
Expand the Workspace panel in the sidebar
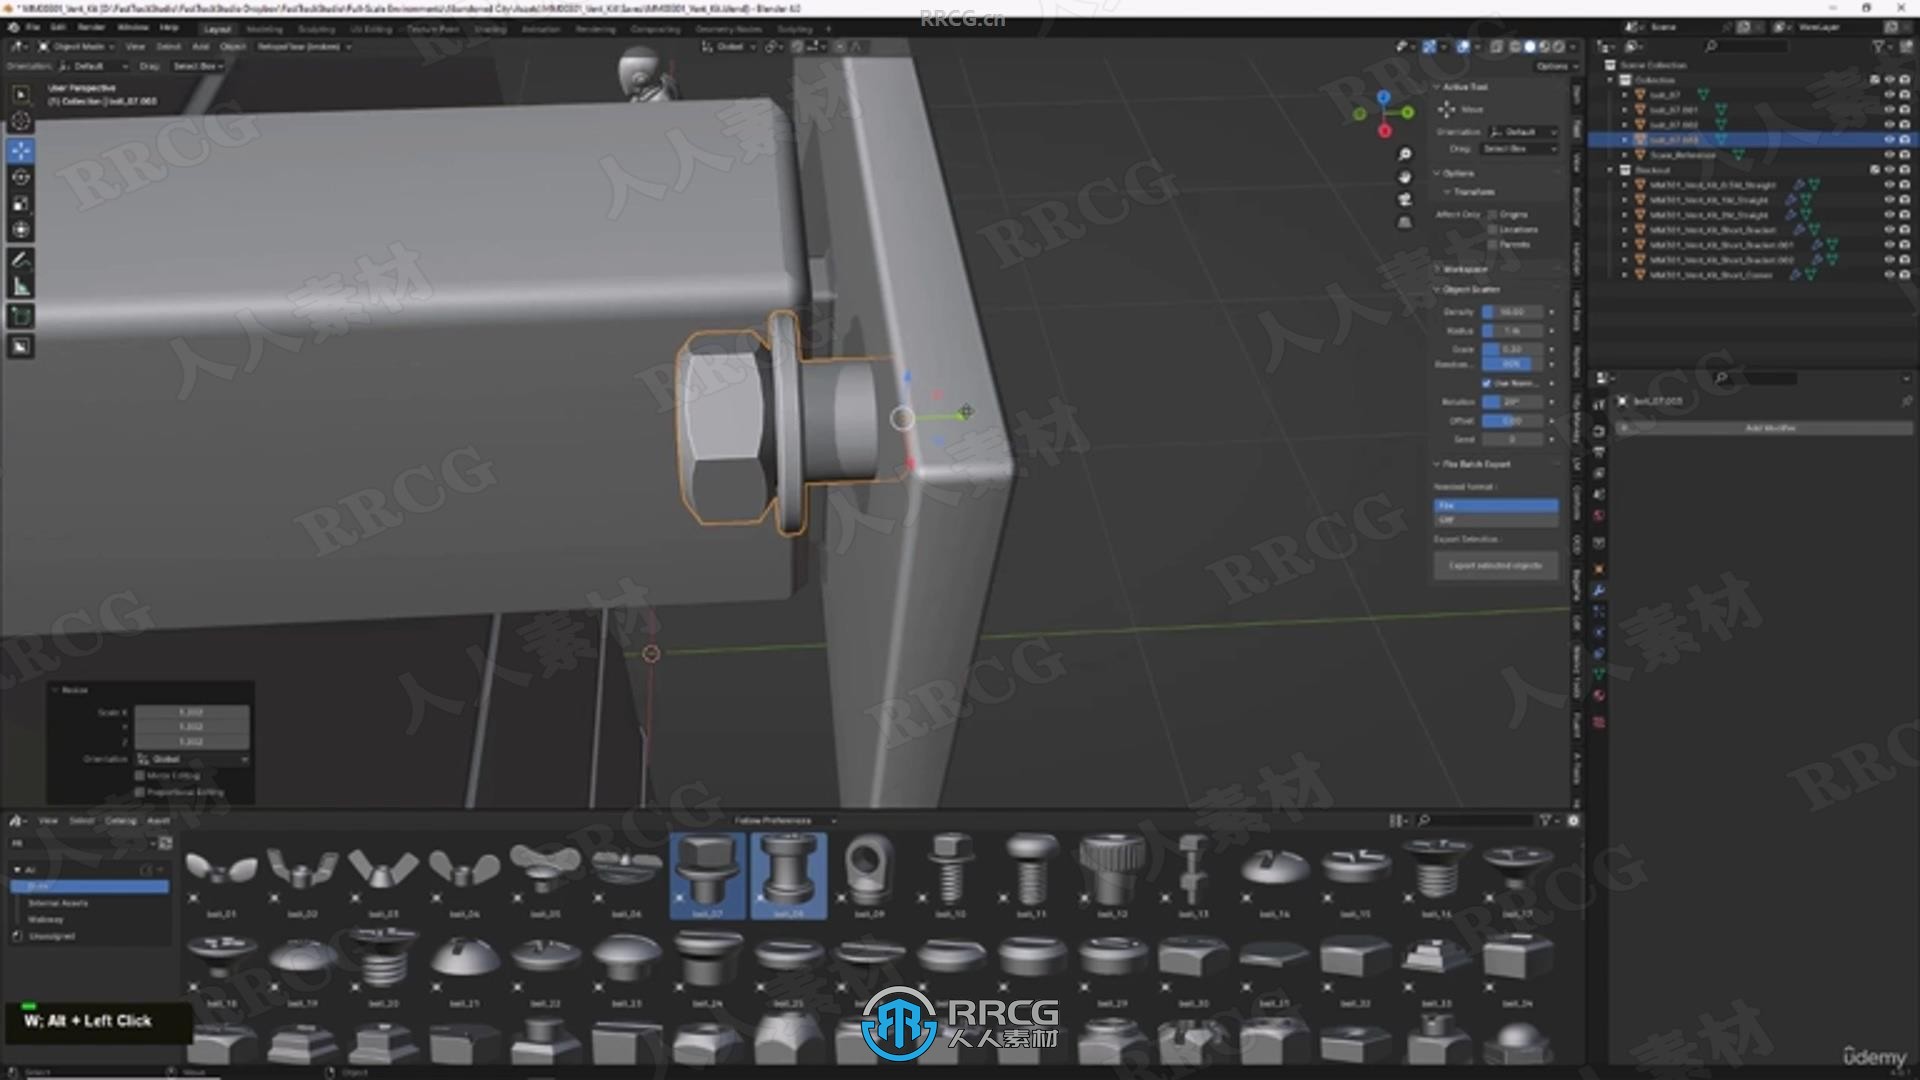(x=1438, y=269)
